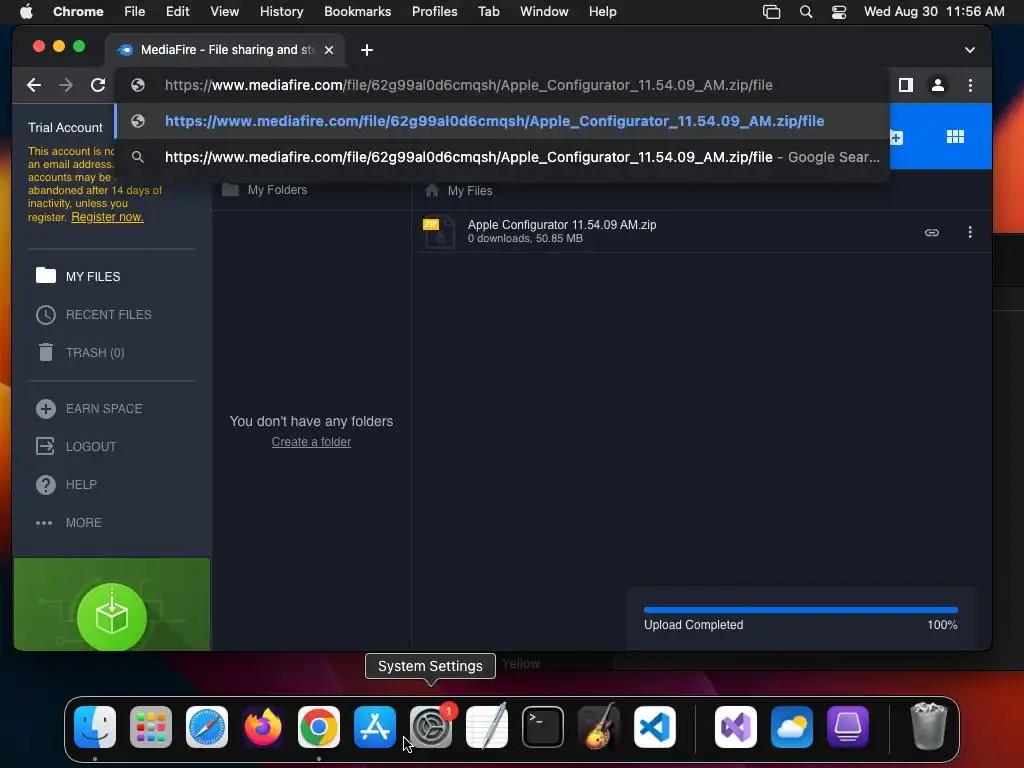Click the Create a folder link
This screenshot has height=768, width=1024.
pos(312,442)
